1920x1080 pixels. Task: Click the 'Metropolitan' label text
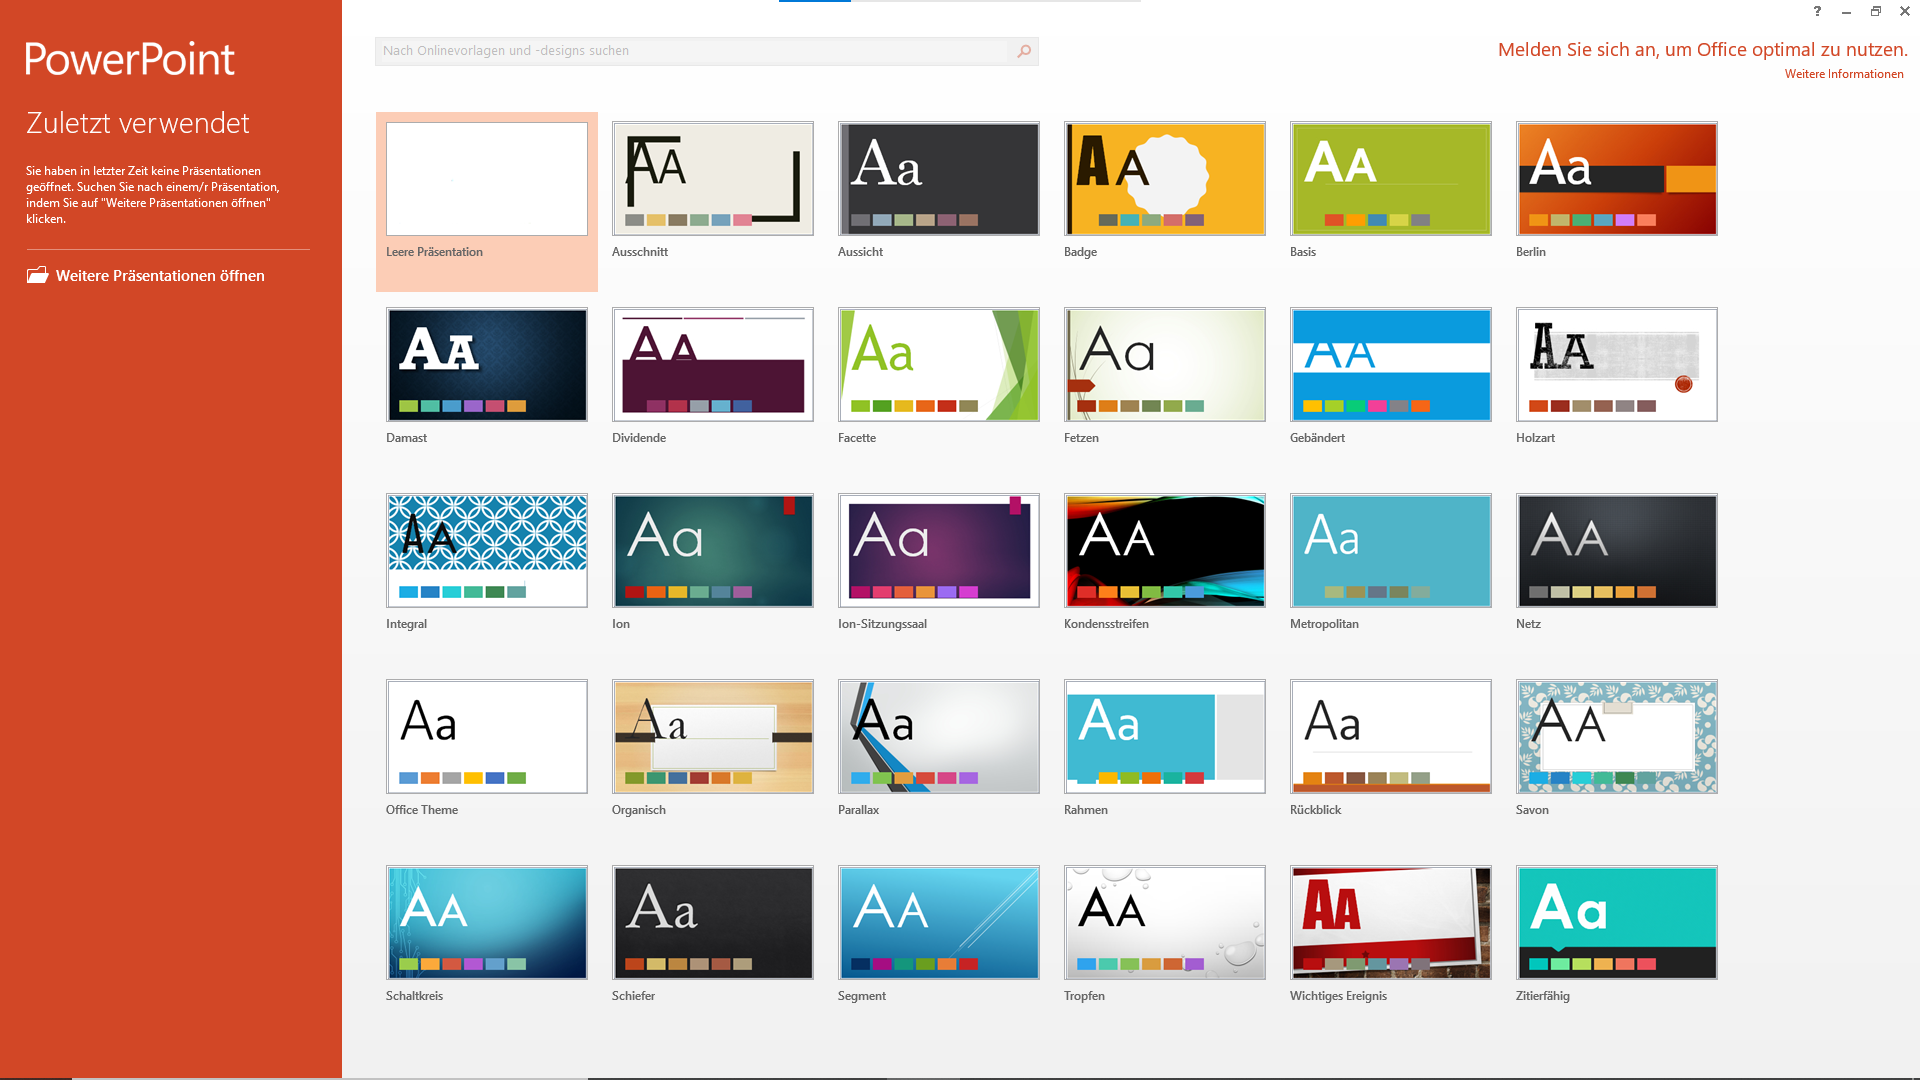pyautogui.click(x=1324, y=624)
